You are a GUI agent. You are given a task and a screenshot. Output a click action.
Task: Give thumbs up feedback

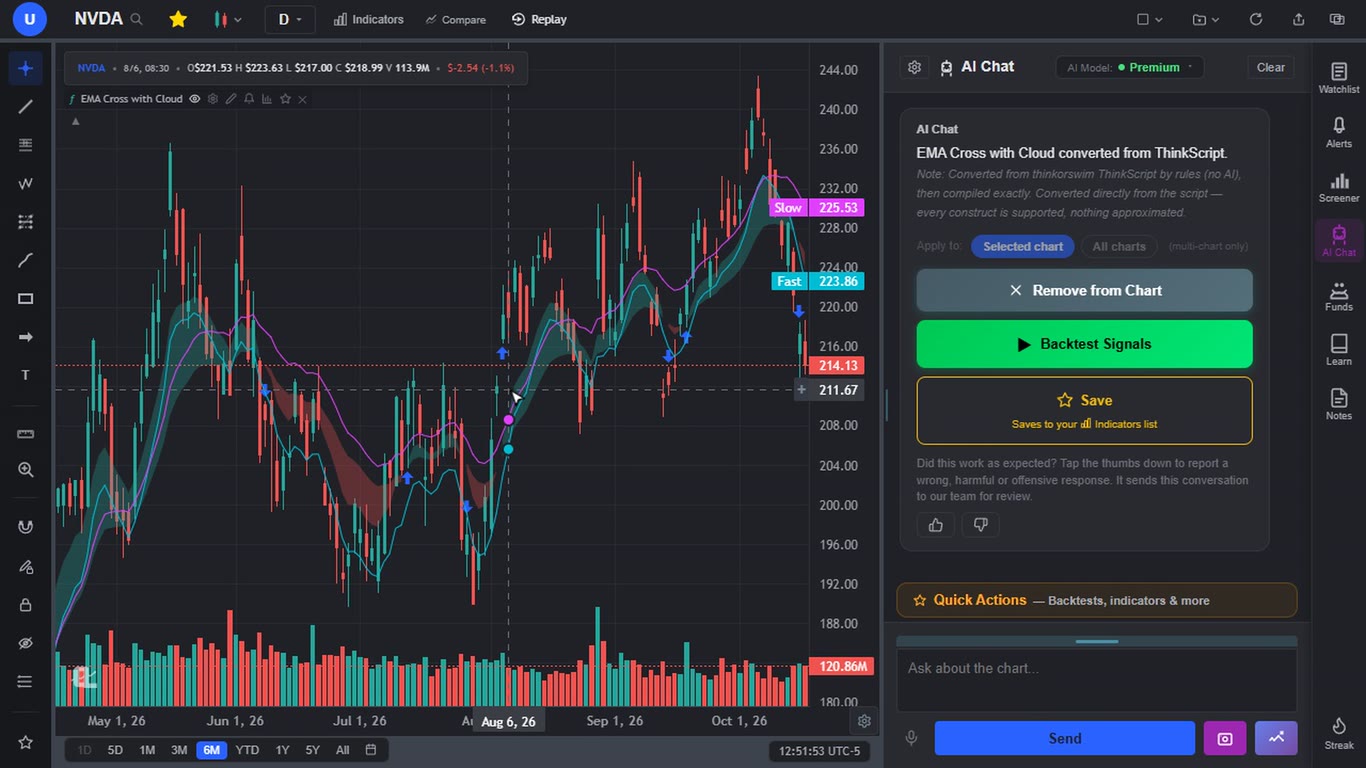click(x=936, y=525)
